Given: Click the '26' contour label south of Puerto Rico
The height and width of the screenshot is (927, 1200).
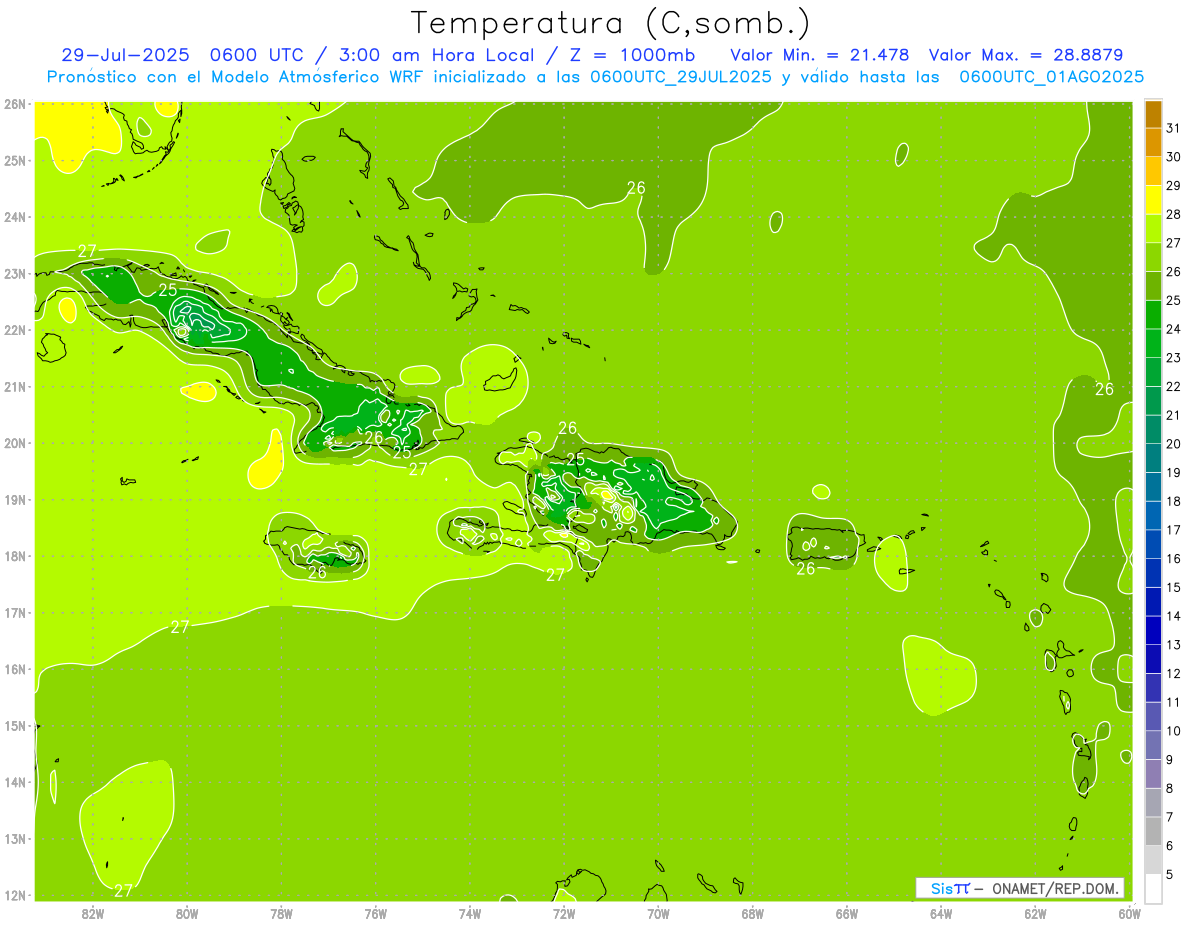Looking at the screenshot, I should point(805,569).
